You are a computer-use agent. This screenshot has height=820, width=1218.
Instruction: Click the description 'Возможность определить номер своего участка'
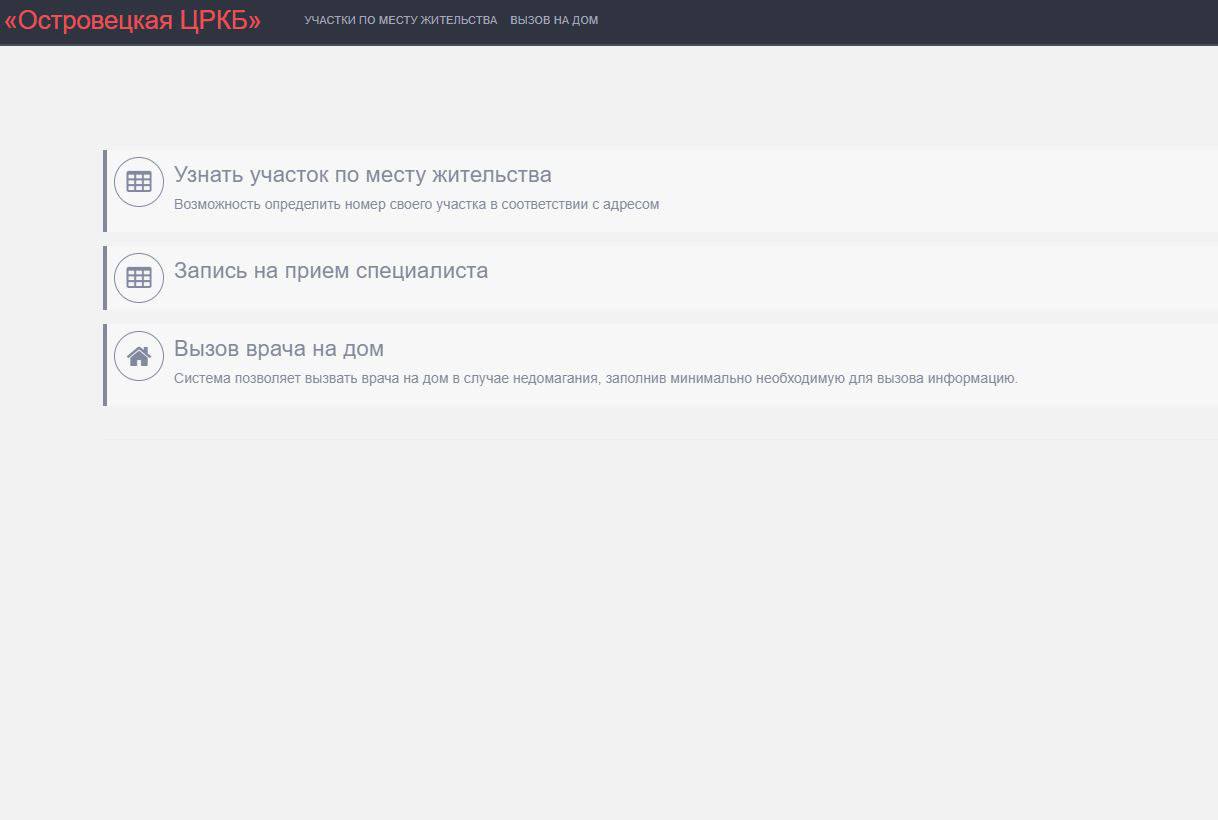[416, 205]
